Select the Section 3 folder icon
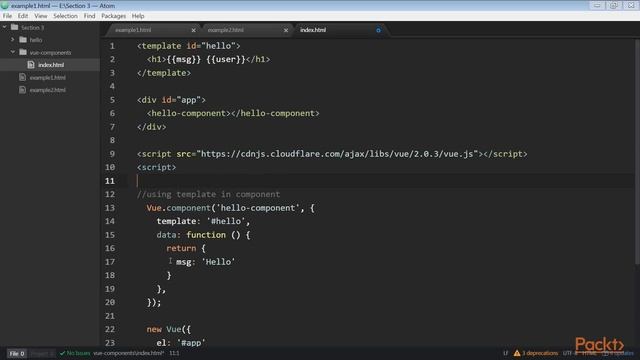The image size is (640, 360). coord(15,27)
